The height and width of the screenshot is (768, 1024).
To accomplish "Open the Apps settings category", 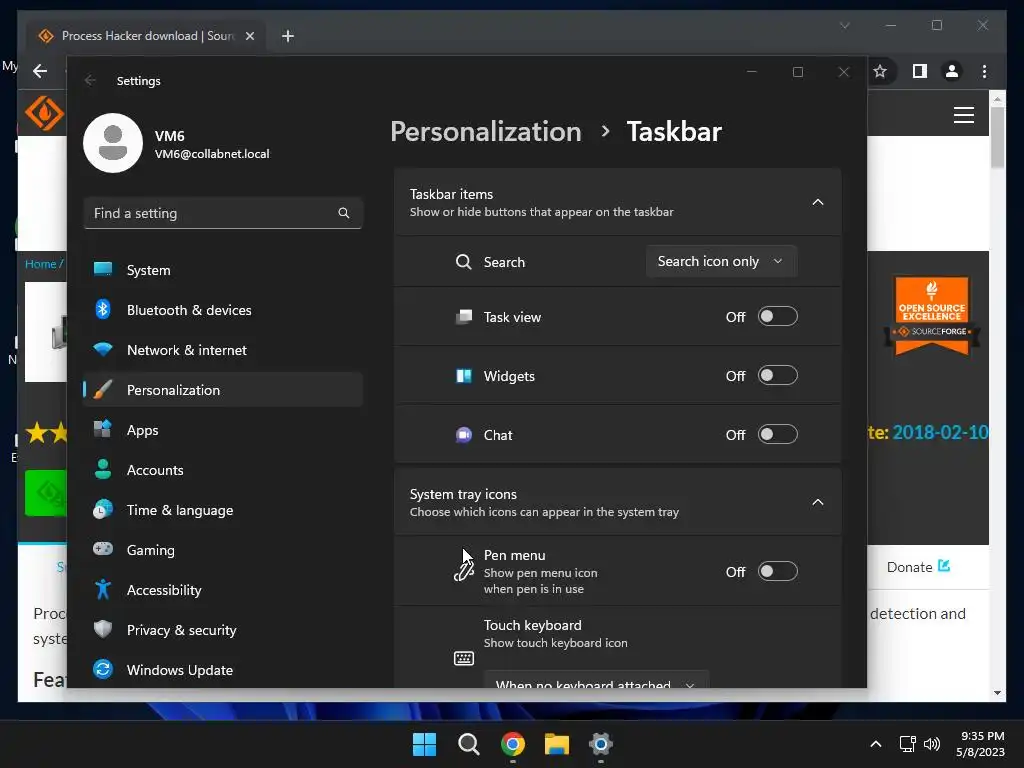I will 223,430.
